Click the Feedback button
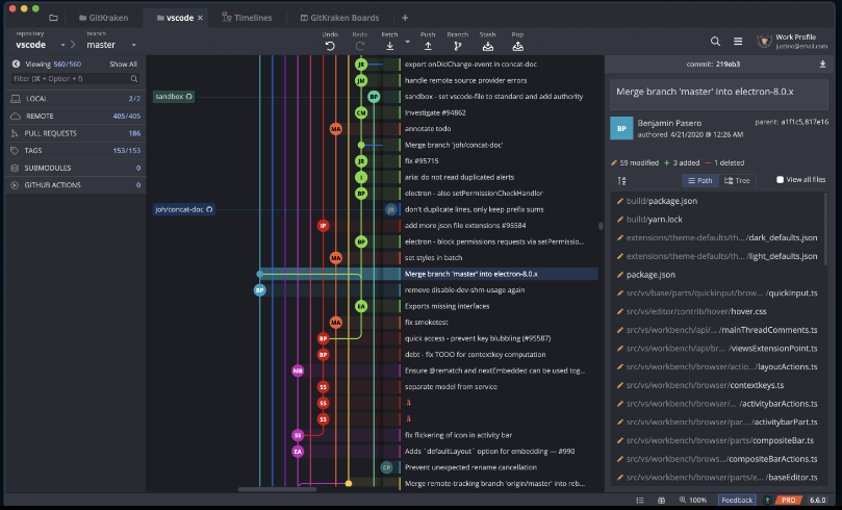The width and height of the screenshot is (842, 510). coord(737,500)
